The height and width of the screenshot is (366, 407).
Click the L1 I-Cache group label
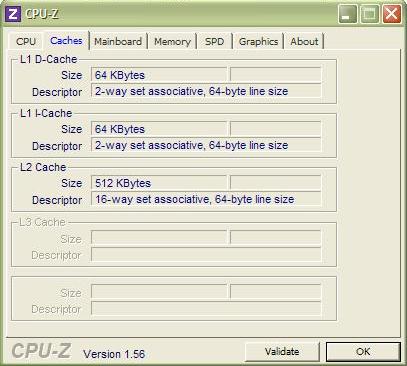pyautogui.click(x=46, y=113)
